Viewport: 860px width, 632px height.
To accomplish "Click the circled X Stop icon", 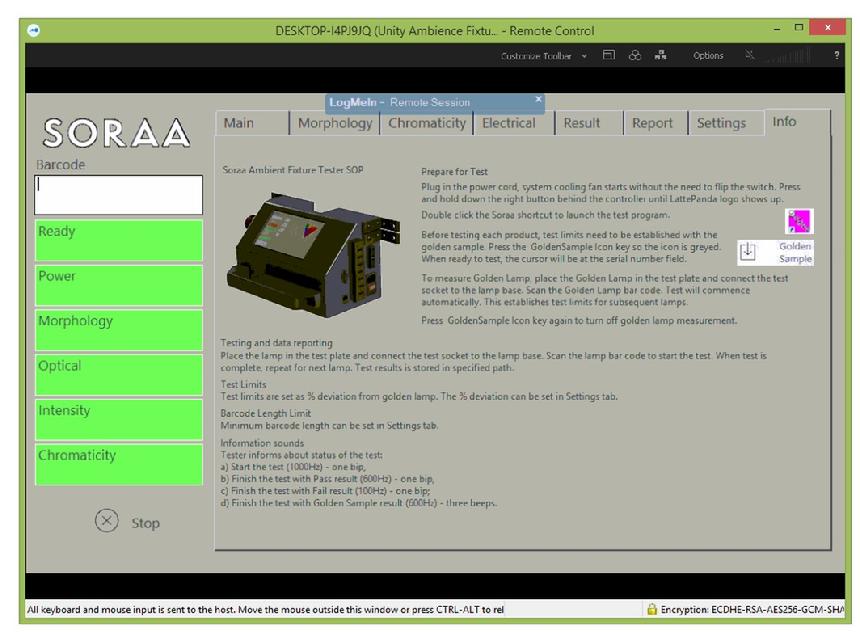I will 106,521.
